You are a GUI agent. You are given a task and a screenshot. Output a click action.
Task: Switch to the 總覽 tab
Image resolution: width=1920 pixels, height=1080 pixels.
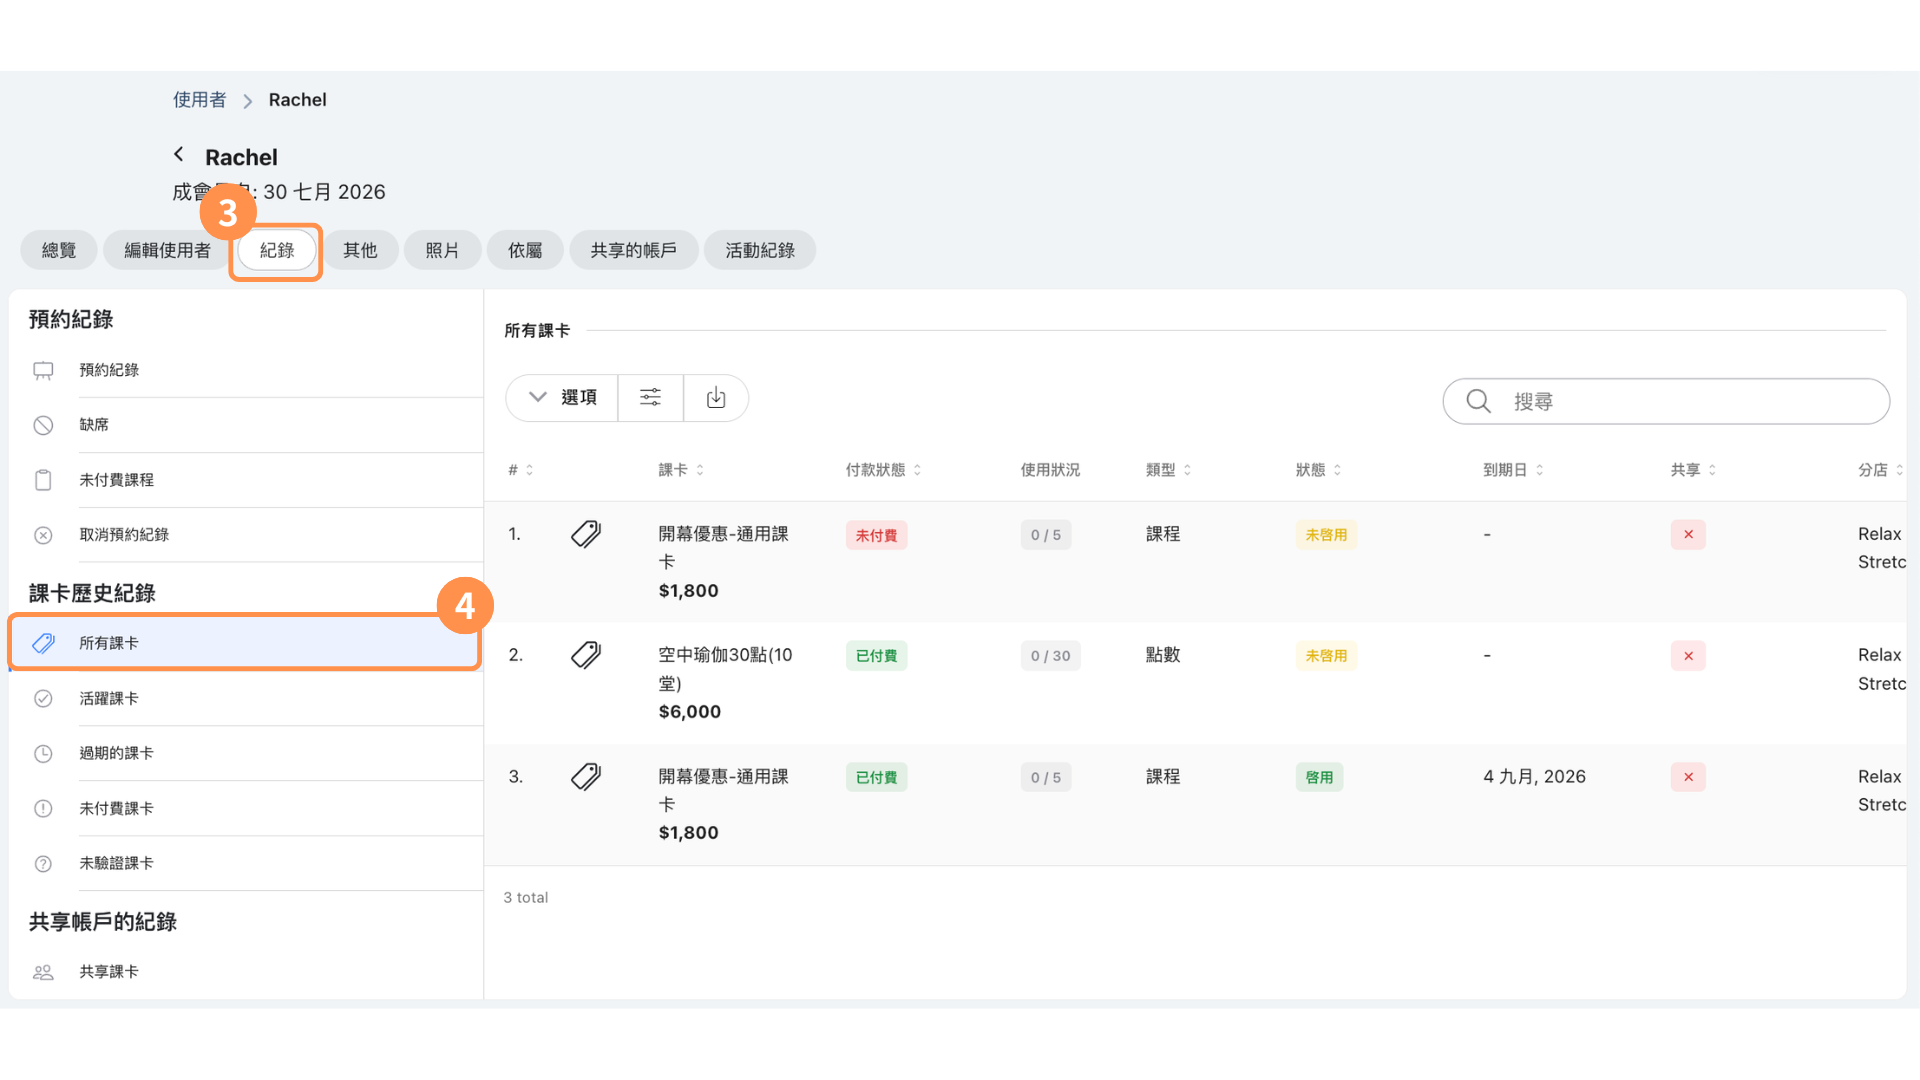pyautogui.click(x=59, y=250)
